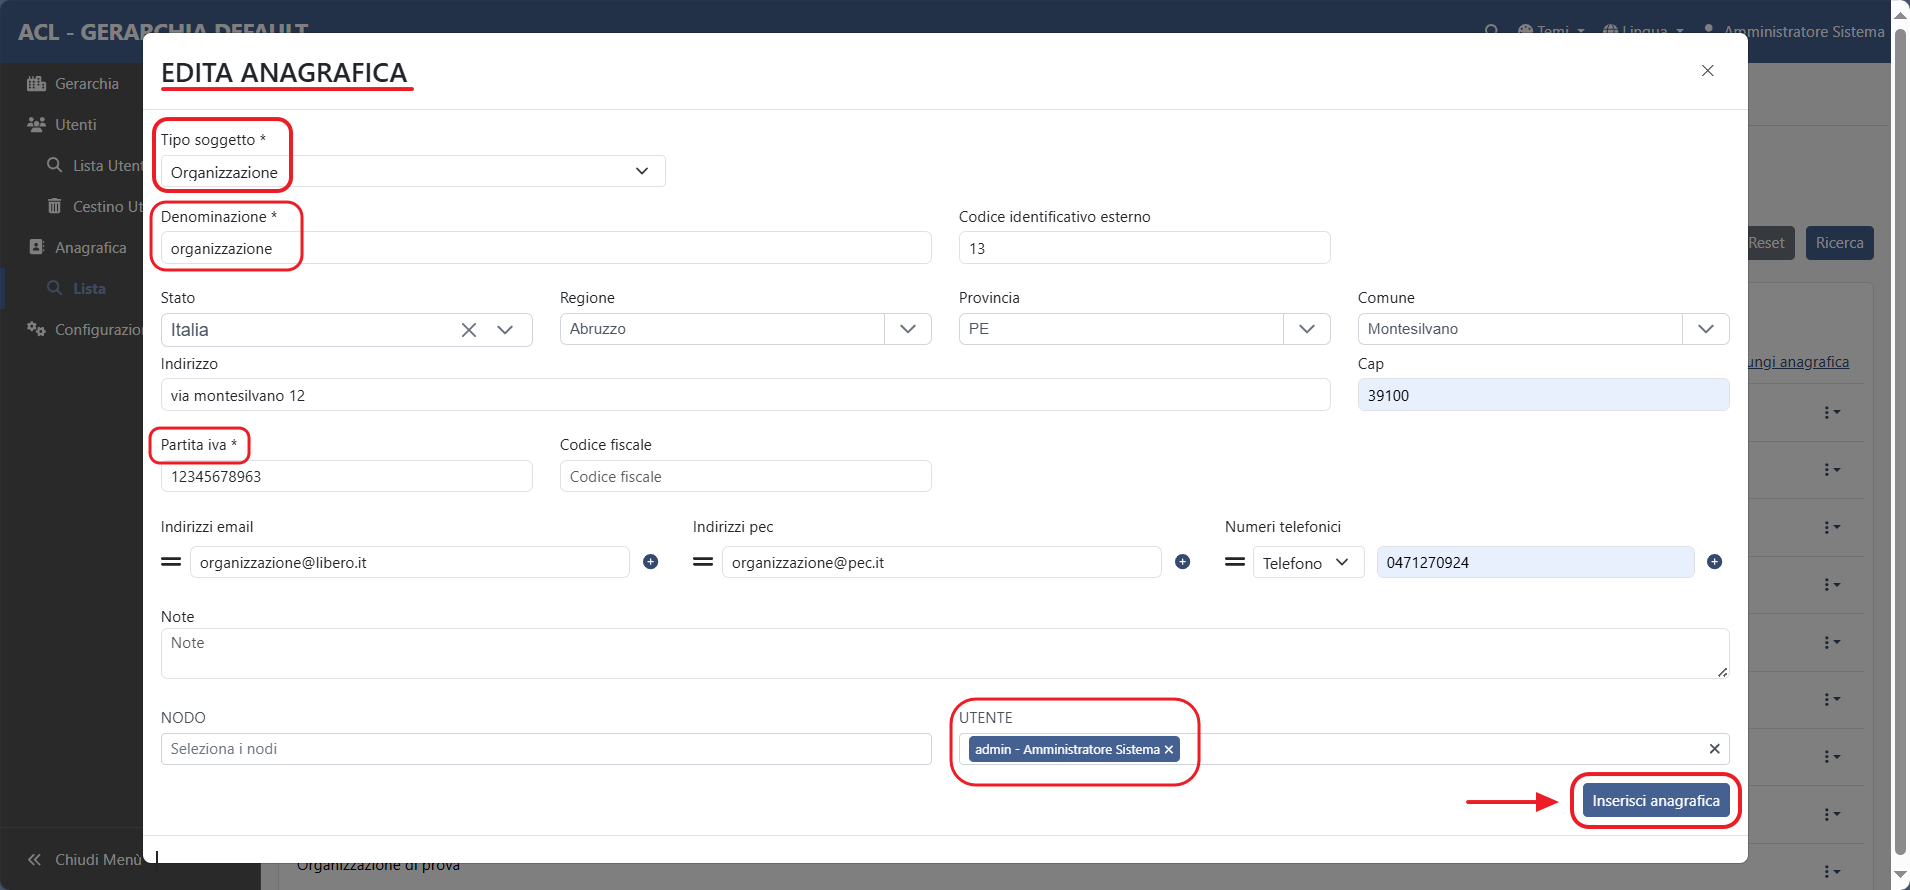Screen dimensions: 1910x890
Task: Add another email address with plus icon
Action: [650, 562]
